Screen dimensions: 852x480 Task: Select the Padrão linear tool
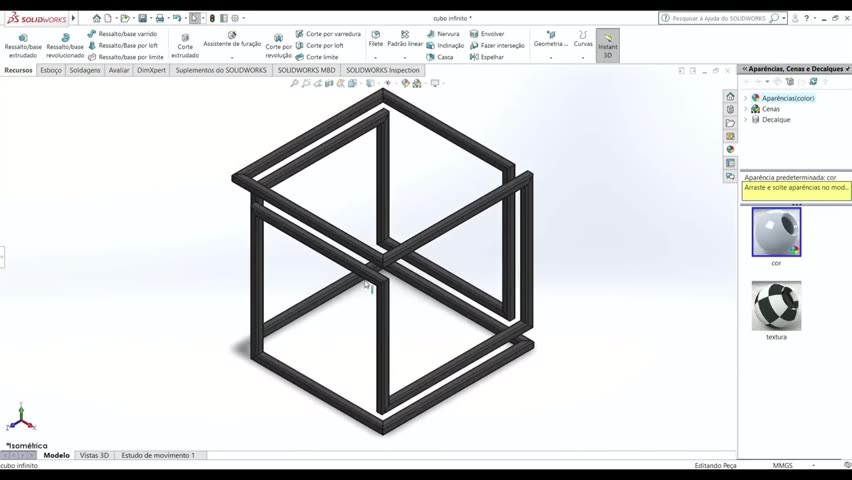(405, 34)
